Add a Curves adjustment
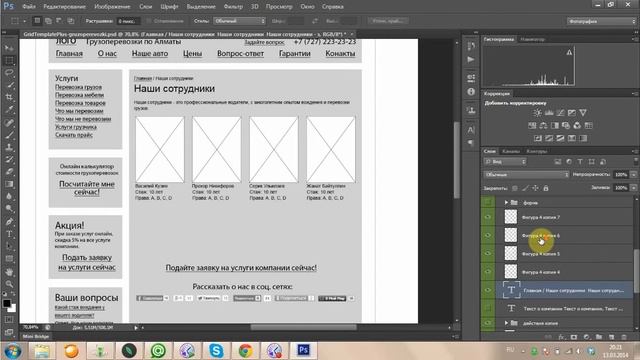The height and width of the screenshot is (360, 640). point(560,113)
